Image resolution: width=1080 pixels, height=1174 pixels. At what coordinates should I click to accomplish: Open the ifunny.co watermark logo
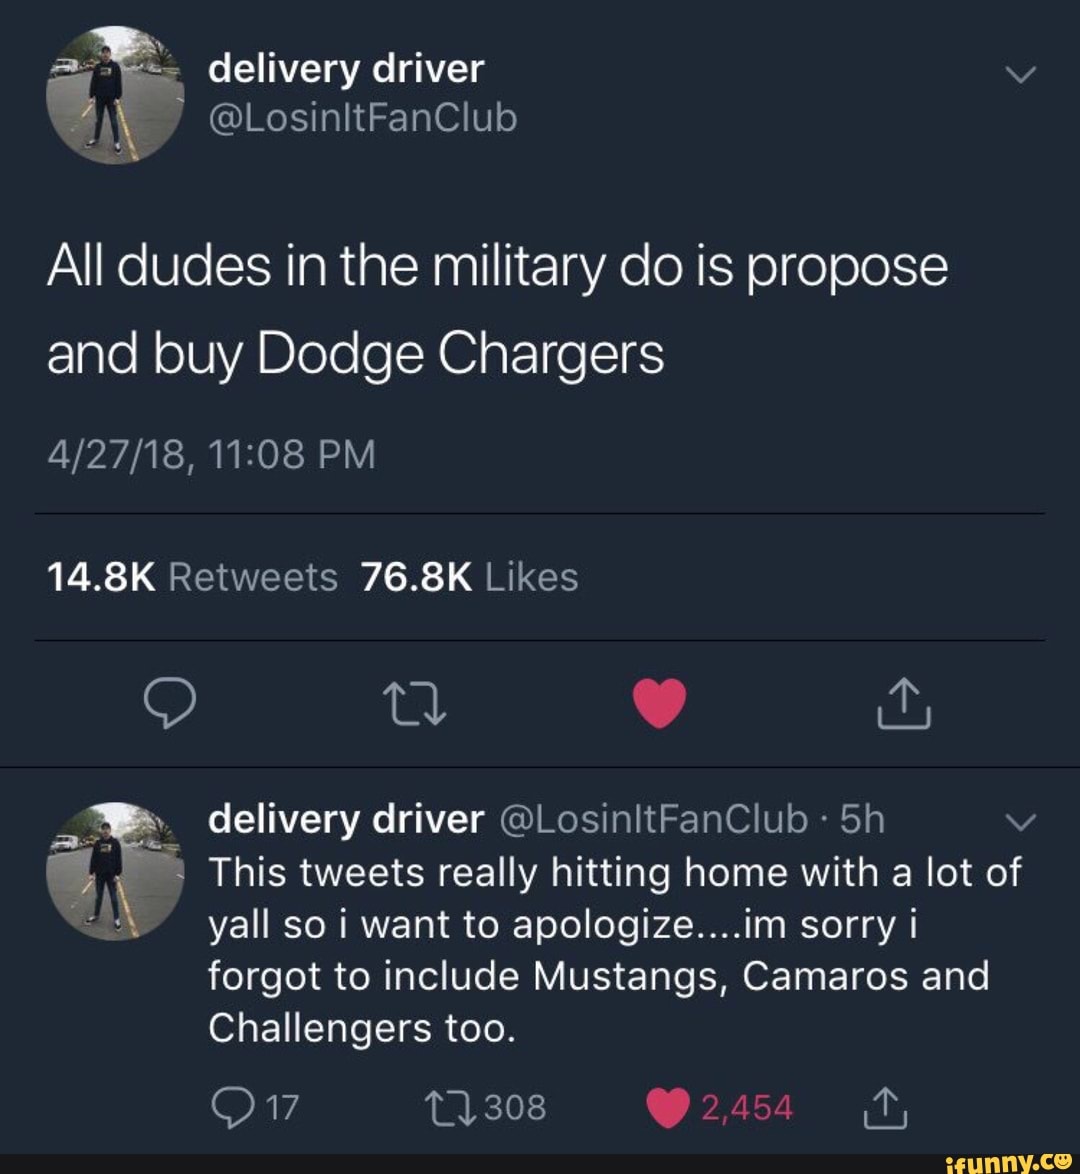click(x=1009, y=1164)
